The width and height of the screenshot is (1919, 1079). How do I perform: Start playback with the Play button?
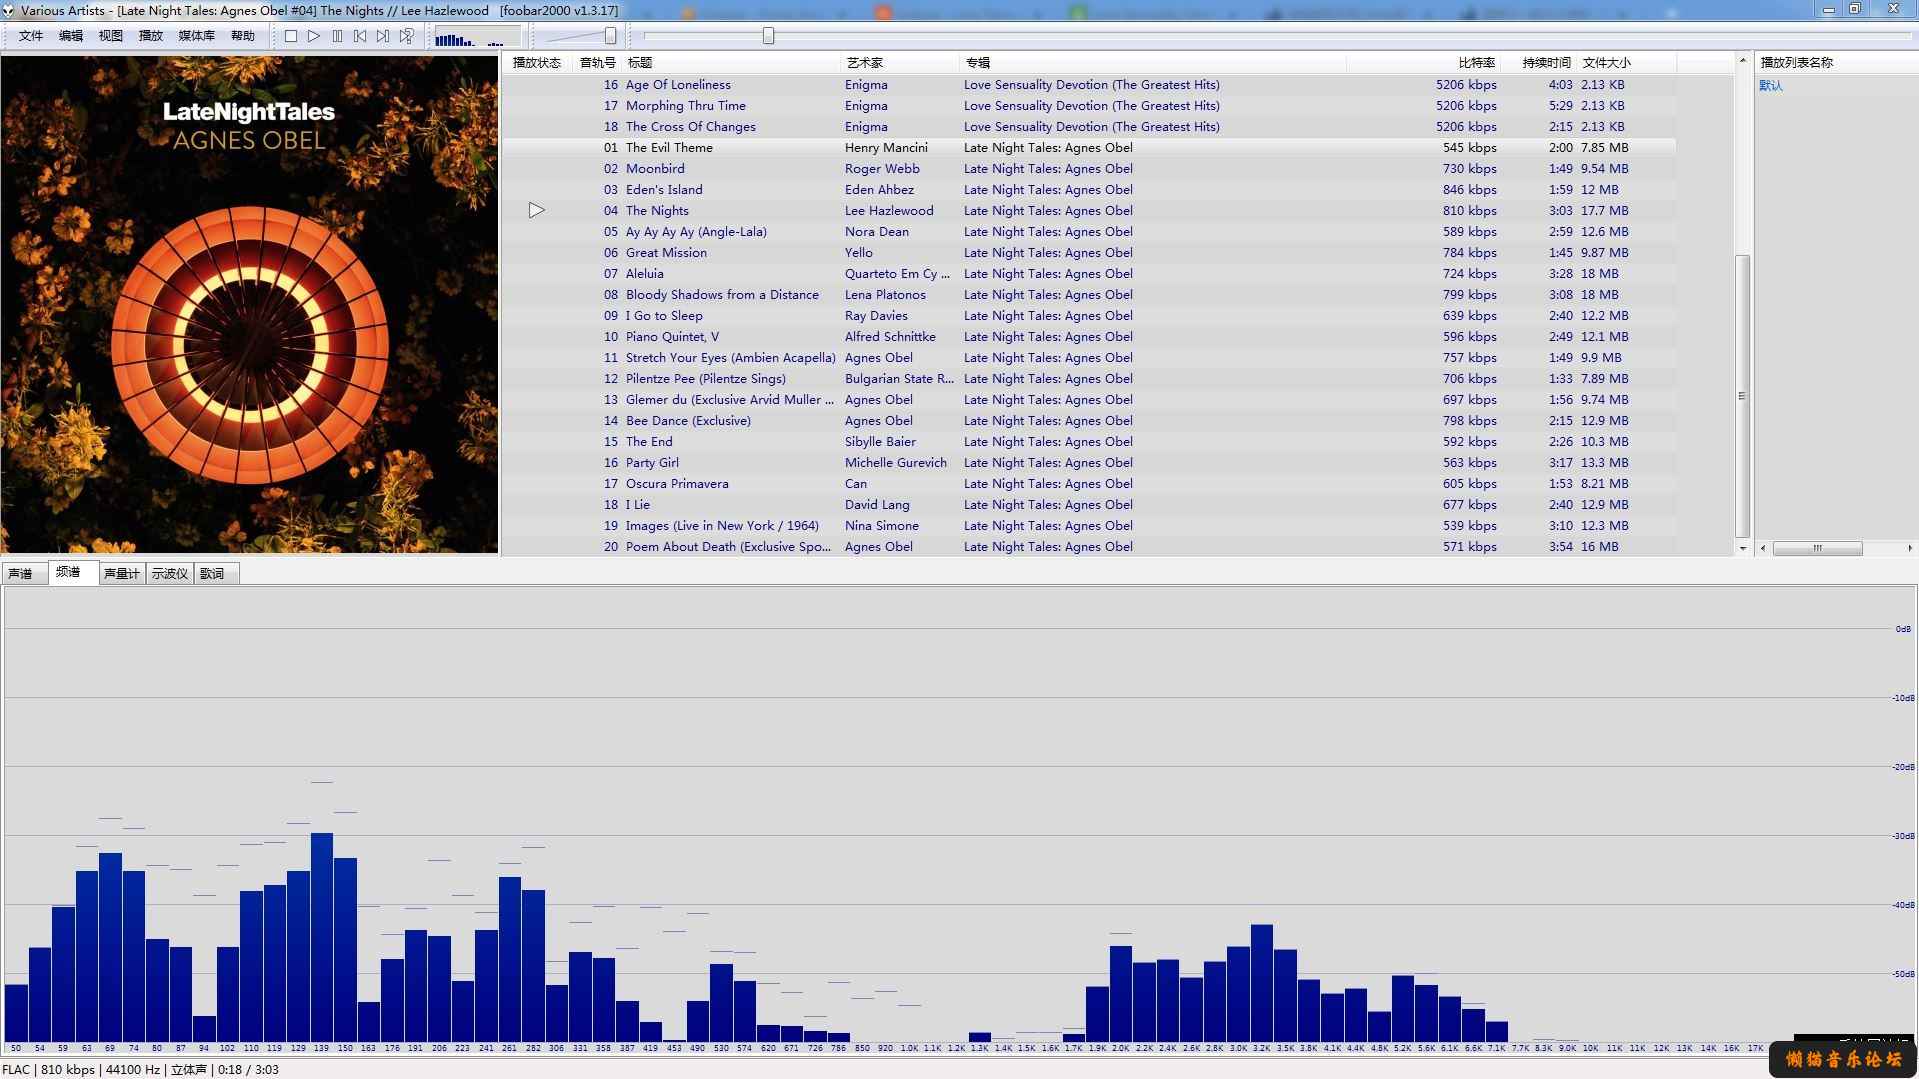click(314, 36)
